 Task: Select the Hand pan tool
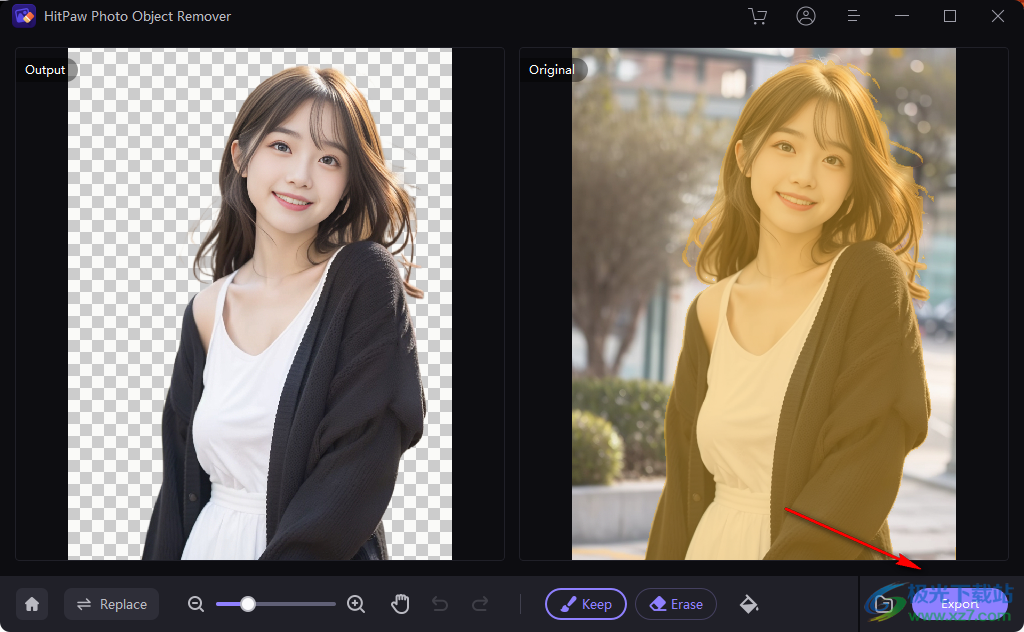pos(400,604)
